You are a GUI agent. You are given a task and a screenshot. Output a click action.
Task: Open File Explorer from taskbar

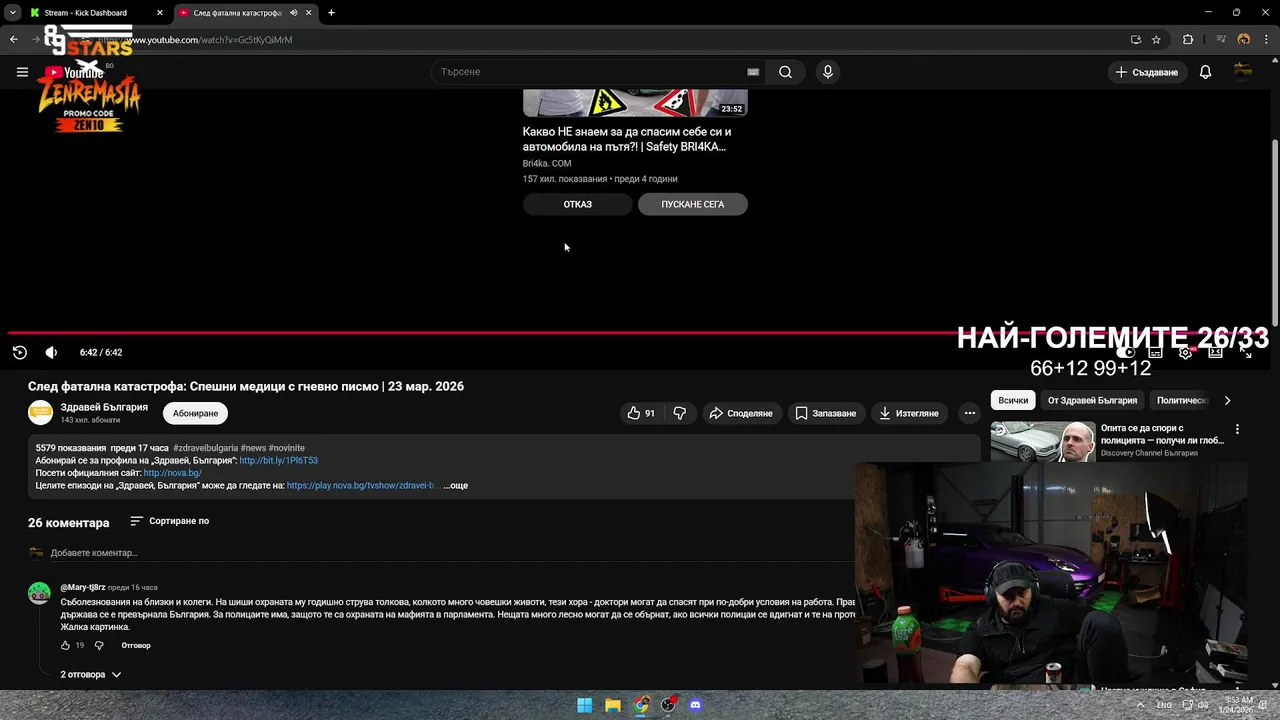point(612,705)
